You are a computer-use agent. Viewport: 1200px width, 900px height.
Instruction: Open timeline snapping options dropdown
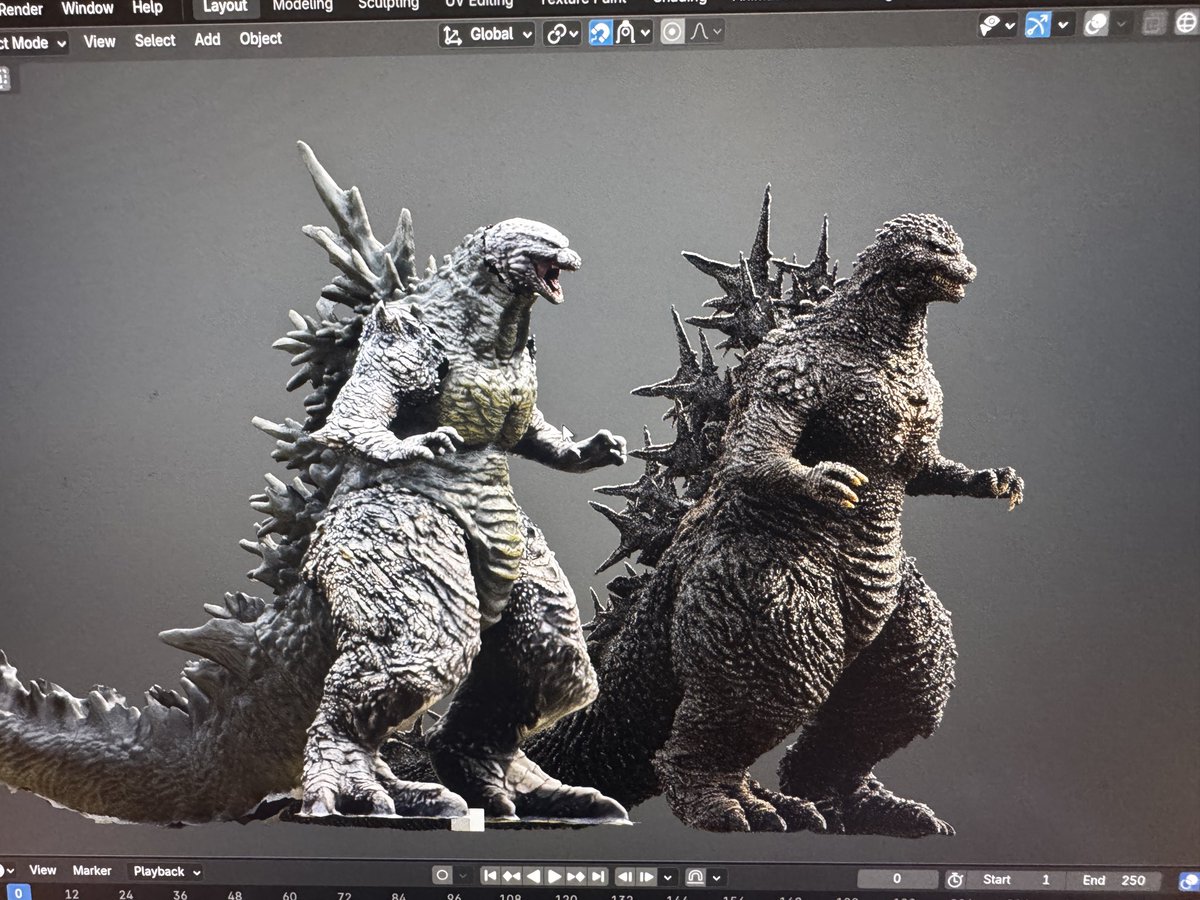point(718,877)
